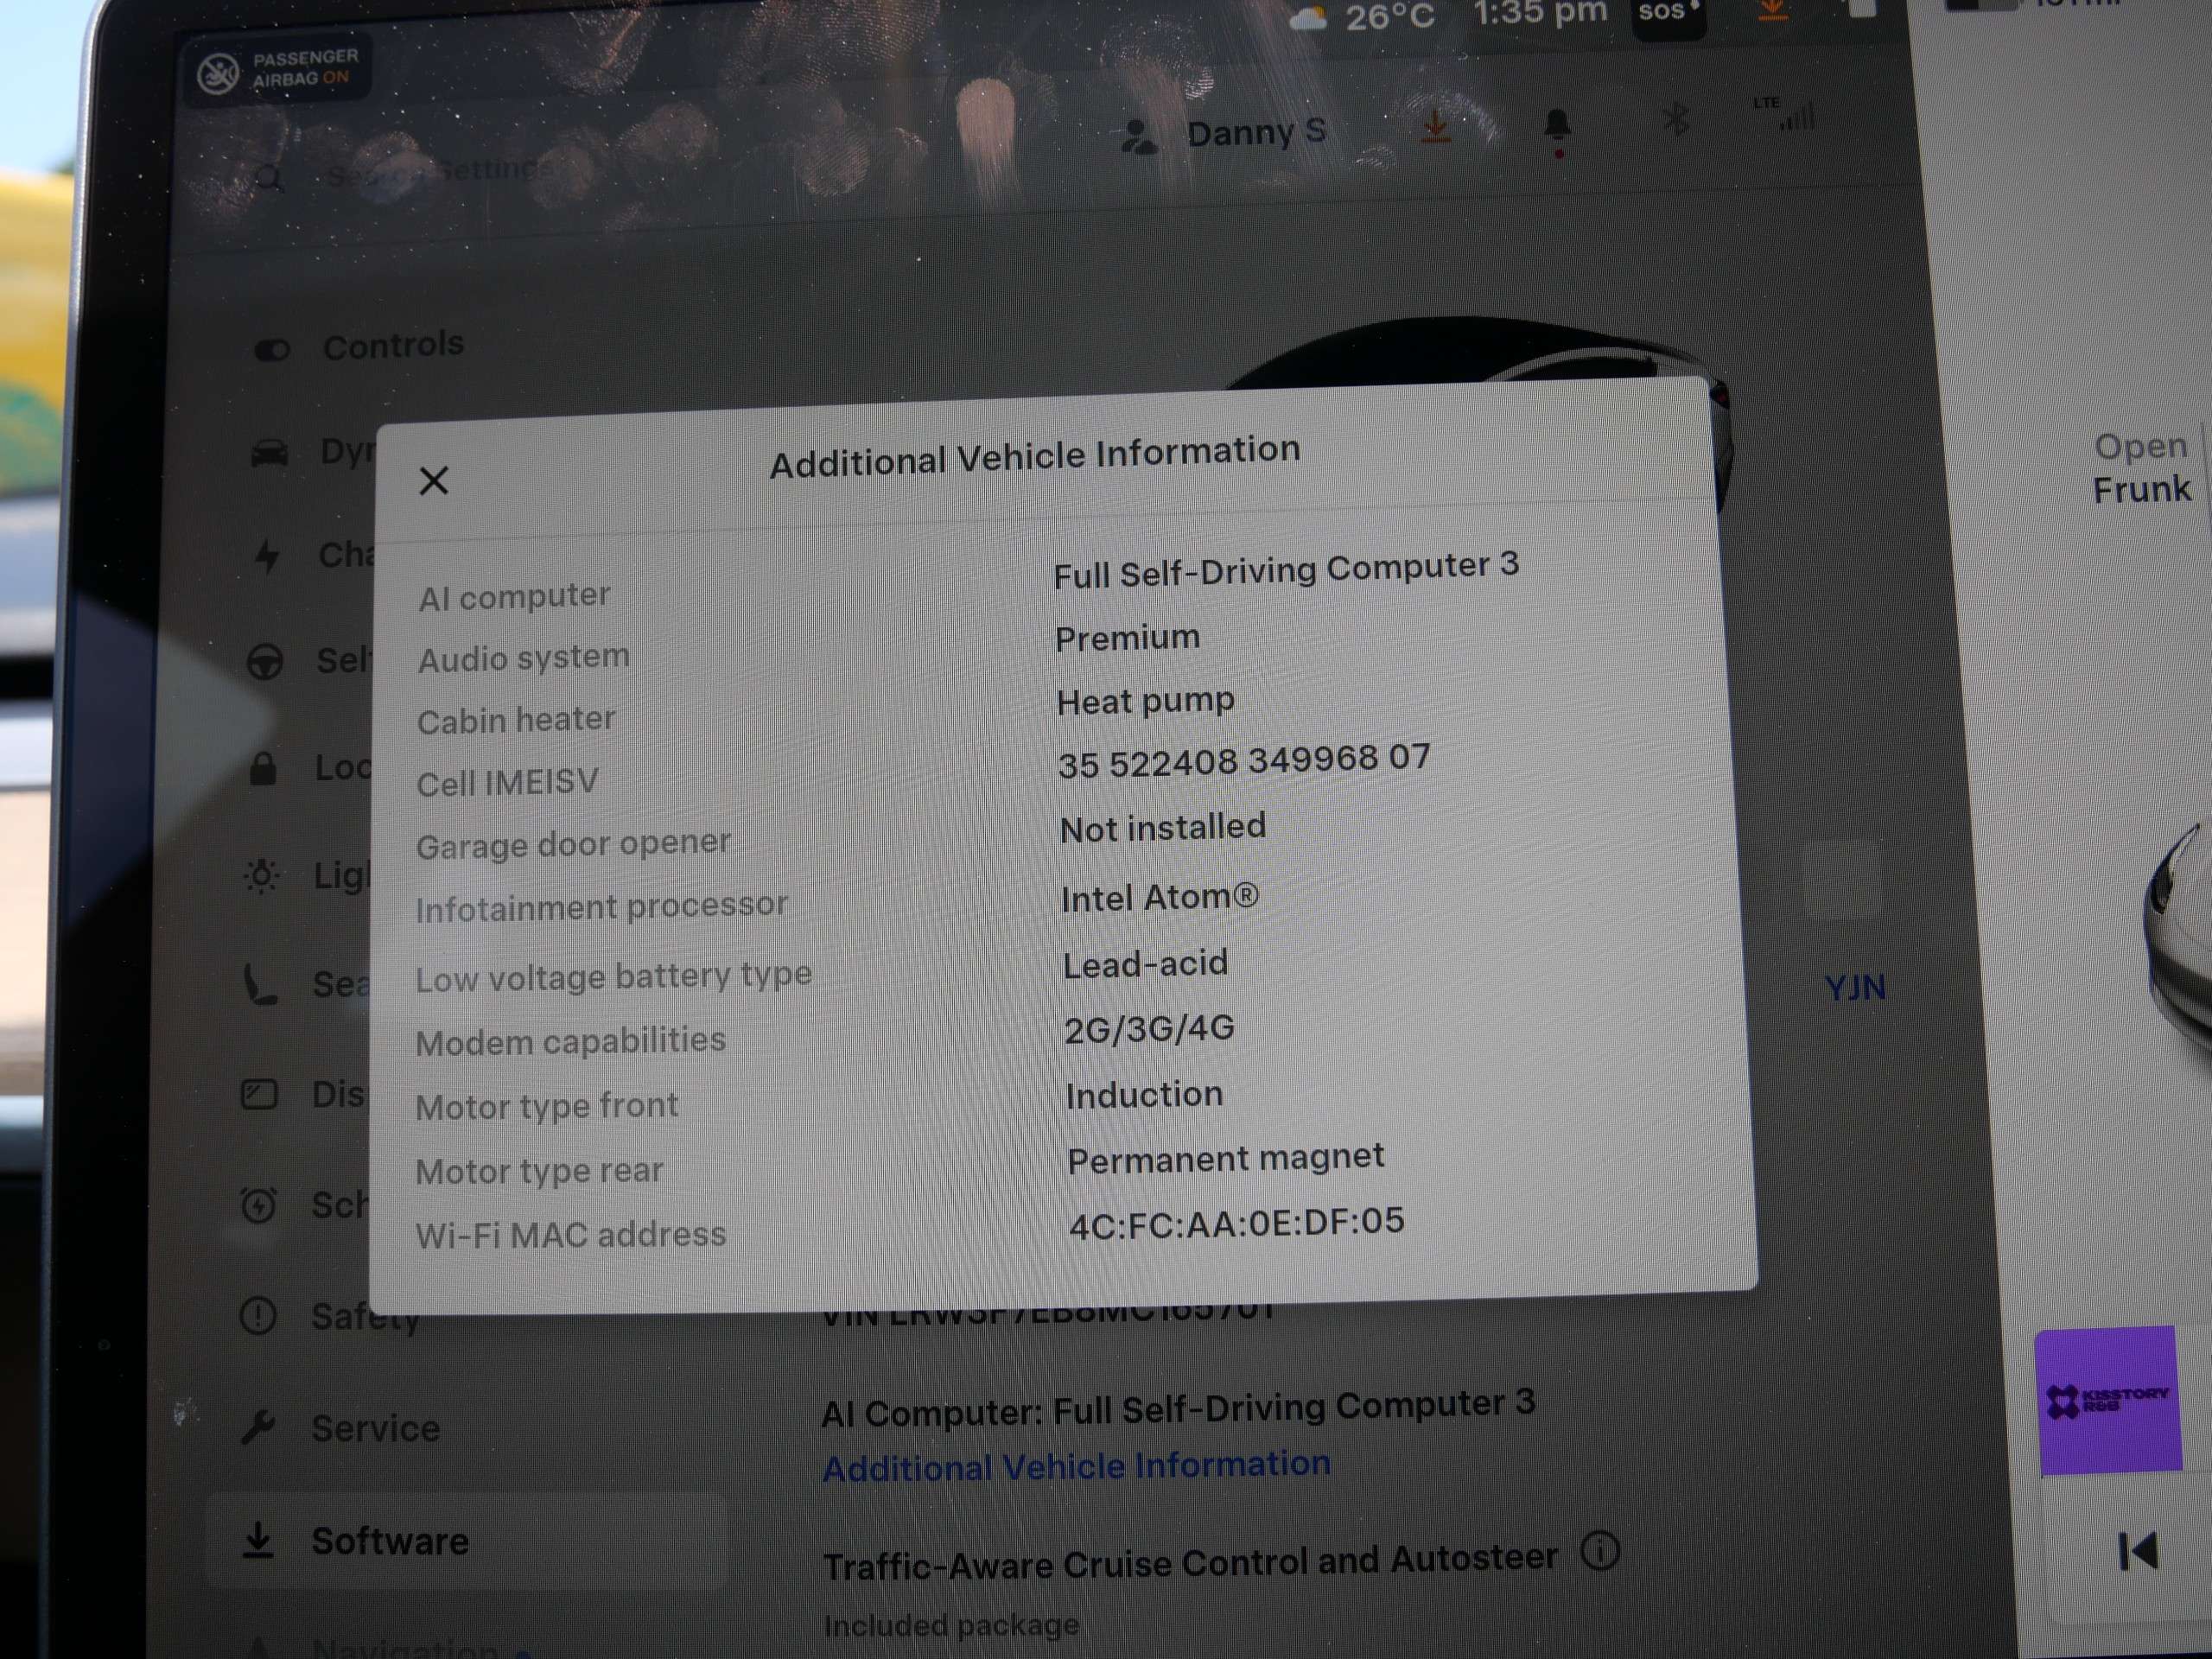Click the 'Heat pump' value
Screen dimensions: 2212x1659
pos(1145,701)
